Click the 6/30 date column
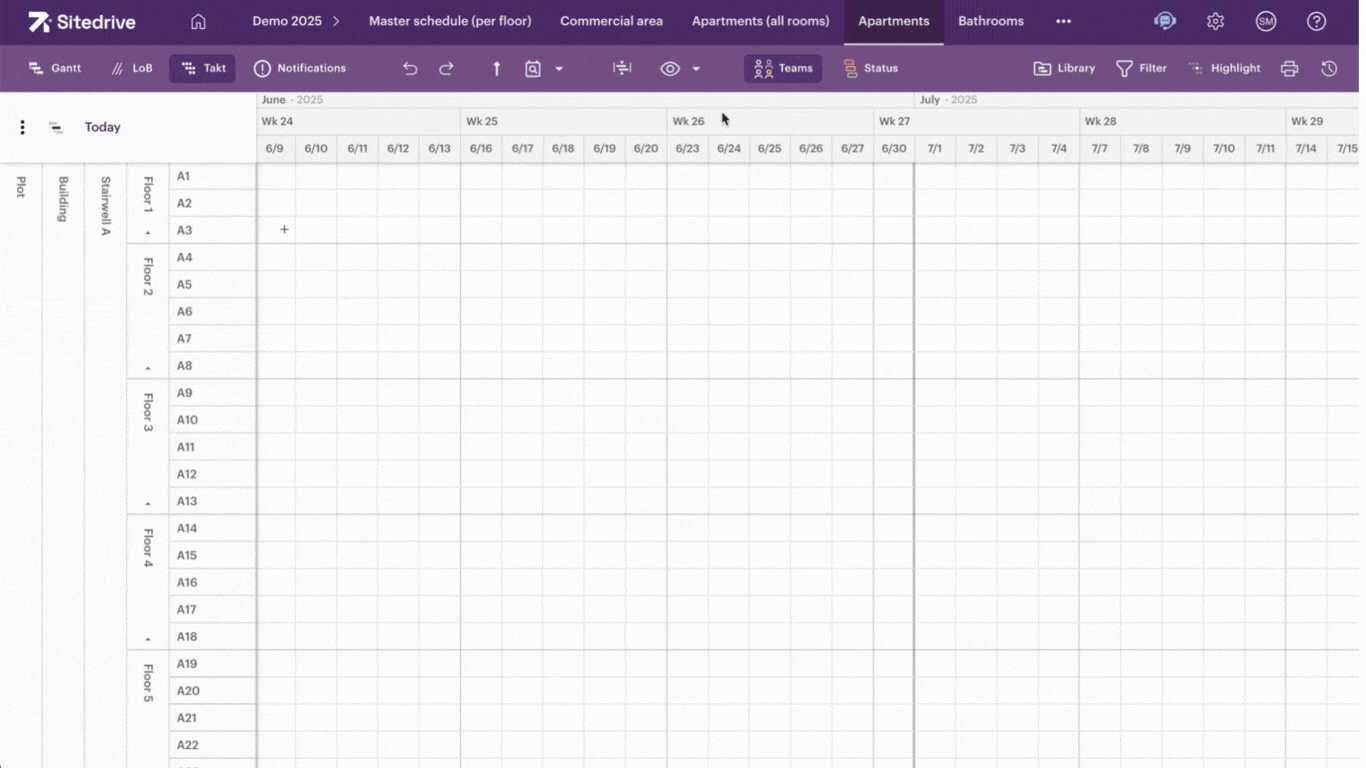This screenshot has height=768, width=1366. 894,148
